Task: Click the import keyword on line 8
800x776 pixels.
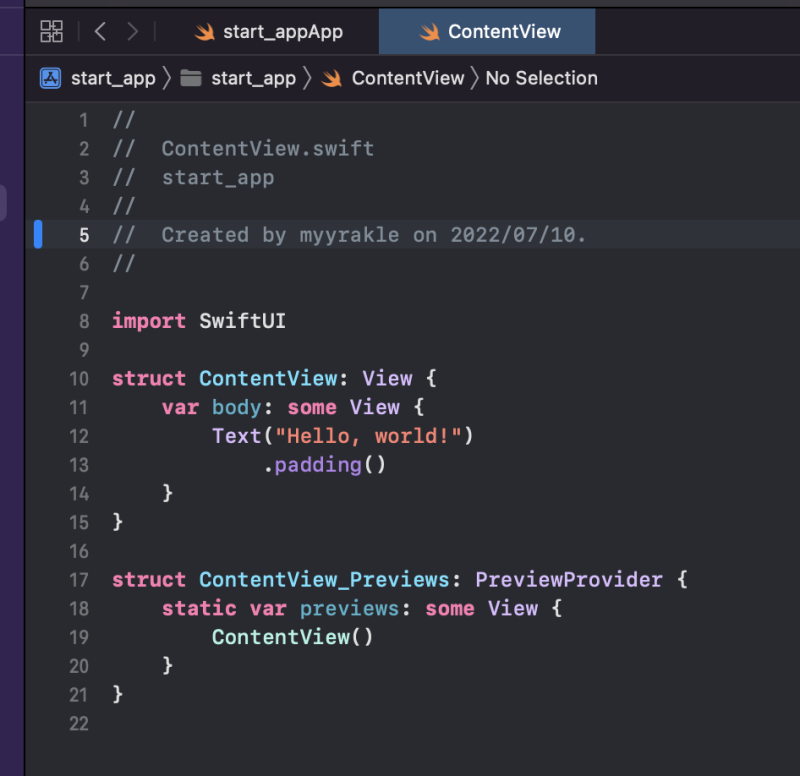Action: pos(149,321)
